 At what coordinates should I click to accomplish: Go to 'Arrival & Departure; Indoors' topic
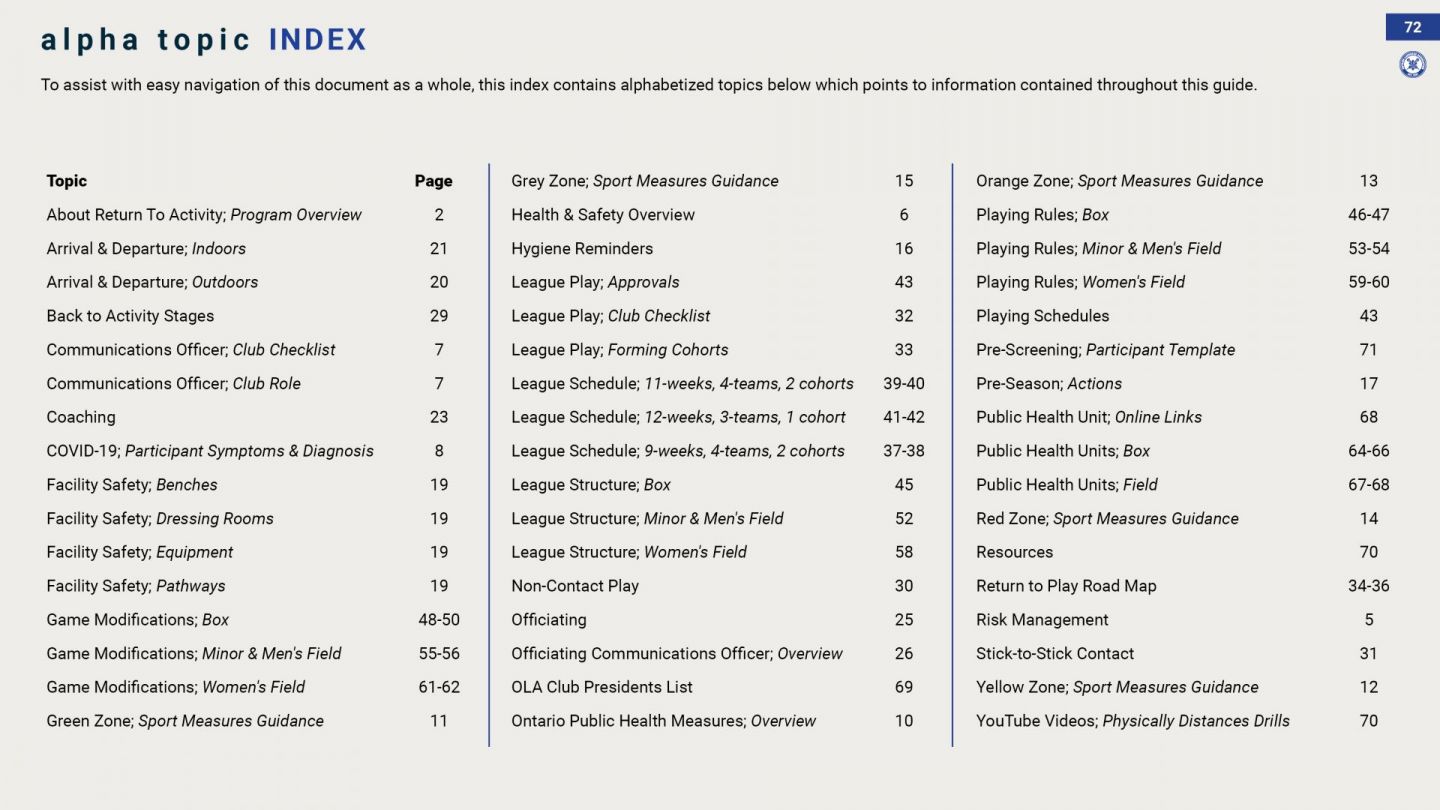pos(146,249)
